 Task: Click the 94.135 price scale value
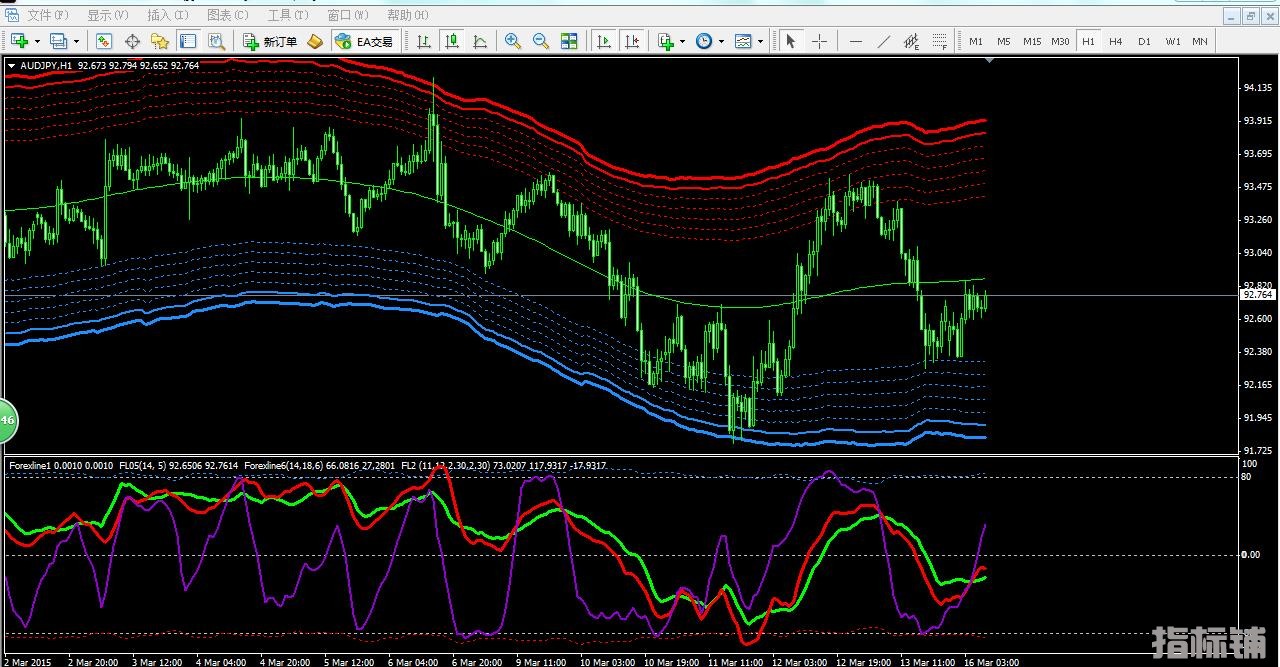click(1257, 88)
